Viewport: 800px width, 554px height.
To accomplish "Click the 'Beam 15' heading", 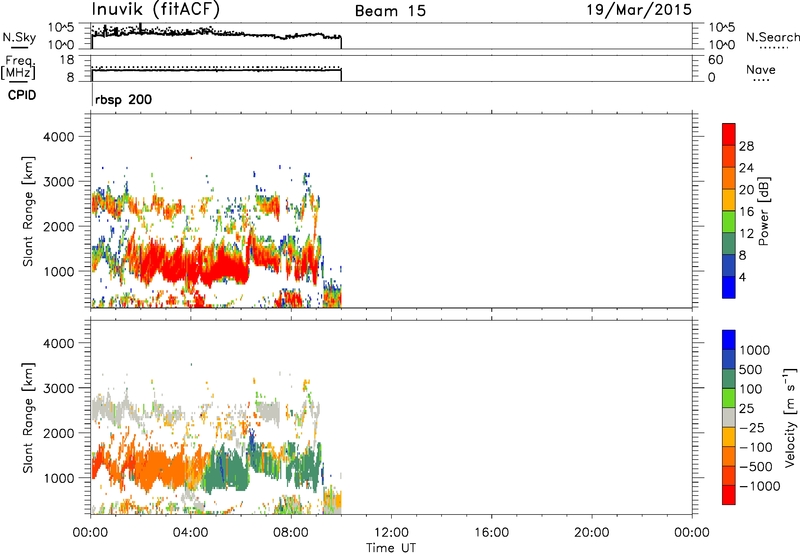I will pyautogui.click(x=390, y=11).
